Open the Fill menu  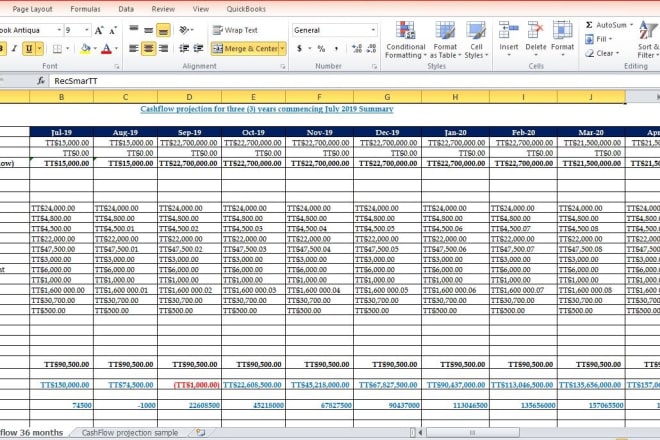(599, 39)
